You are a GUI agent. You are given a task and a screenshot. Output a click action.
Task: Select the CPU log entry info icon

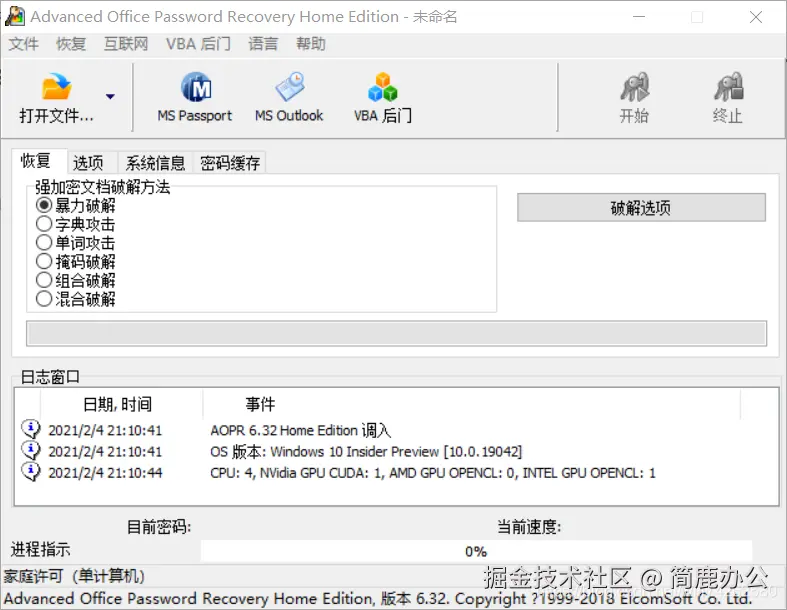click(x=31, y=472)
